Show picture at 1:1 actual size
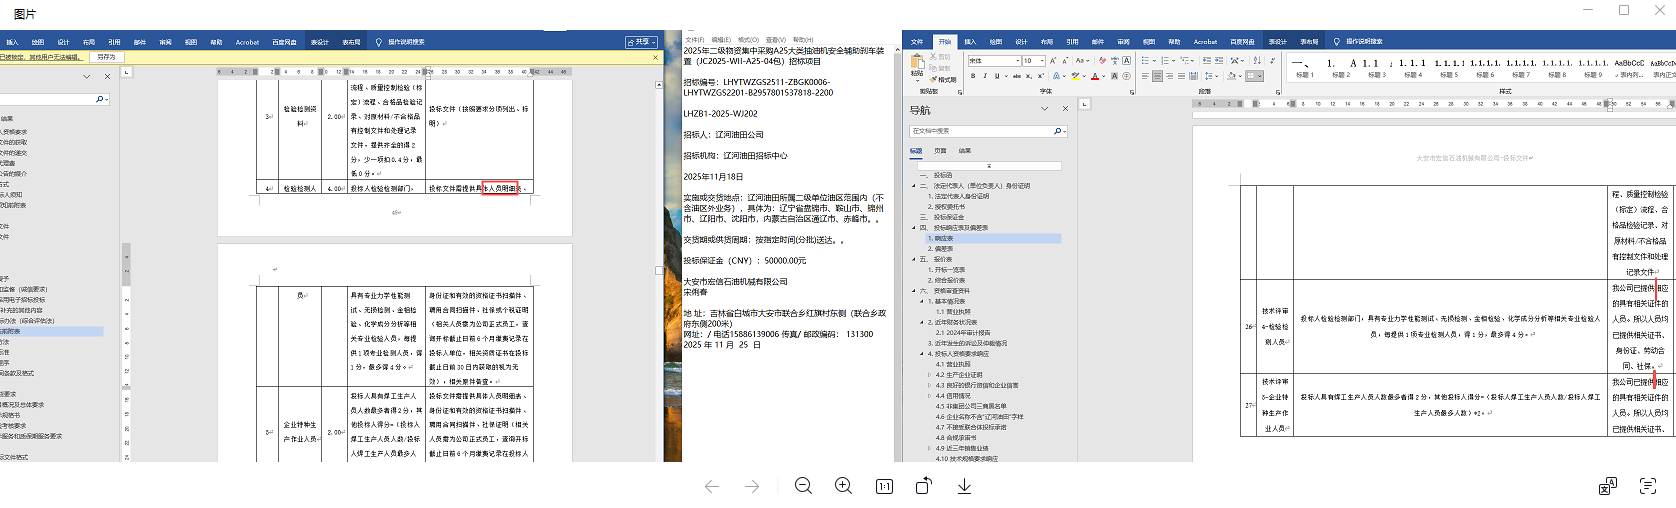The width and height of the screenshot is (1676, 508). [x=884, y=486]
